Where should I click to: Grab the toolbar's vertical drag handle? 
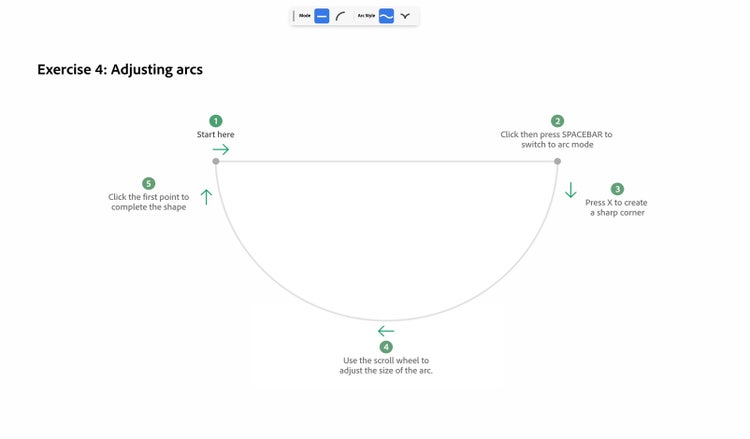tap(294, 16)
